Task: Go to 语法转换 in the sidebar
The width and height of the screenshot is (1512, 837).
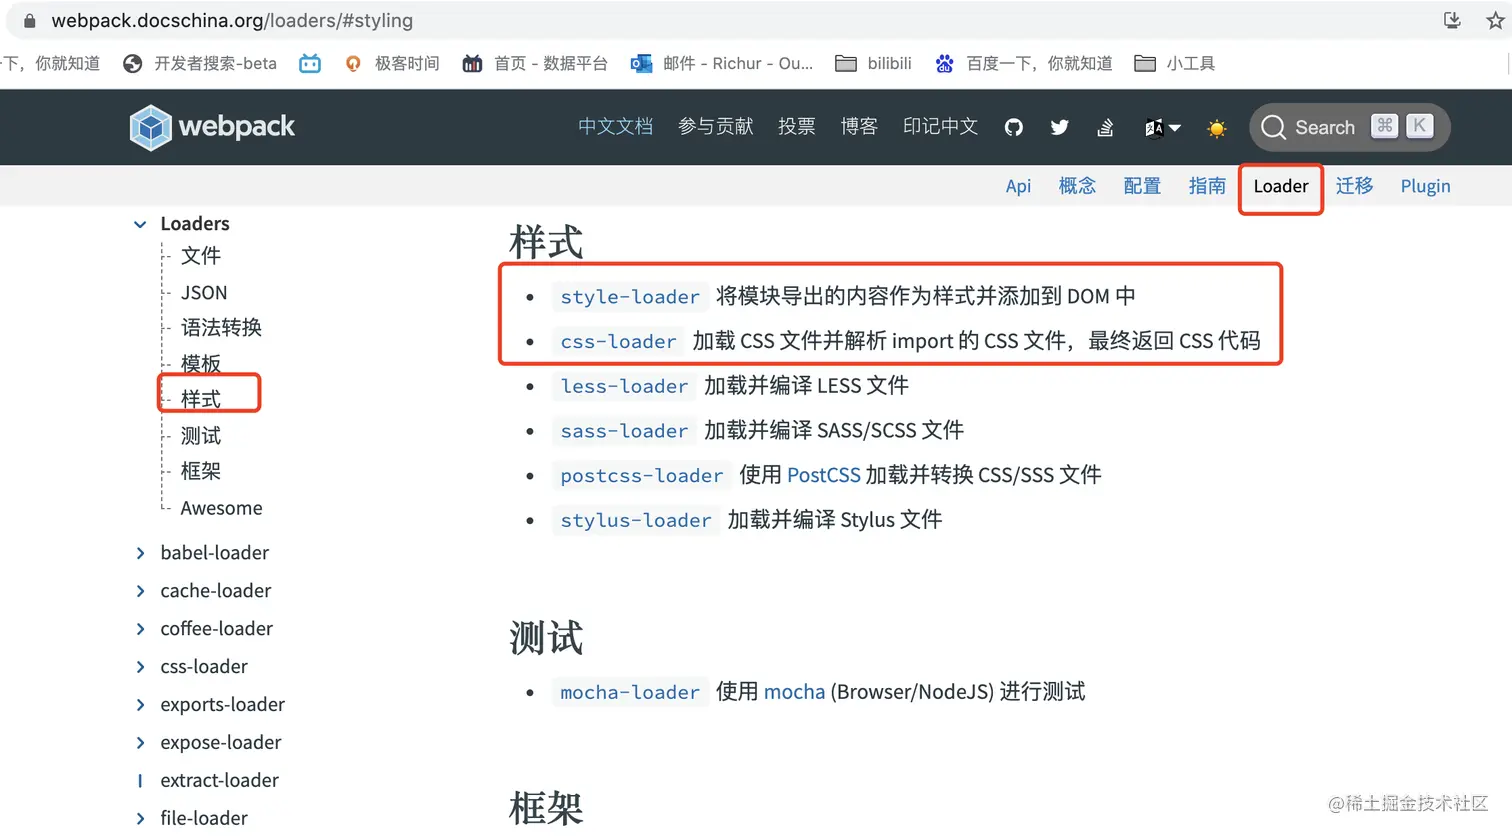Action: click(221, 328)
